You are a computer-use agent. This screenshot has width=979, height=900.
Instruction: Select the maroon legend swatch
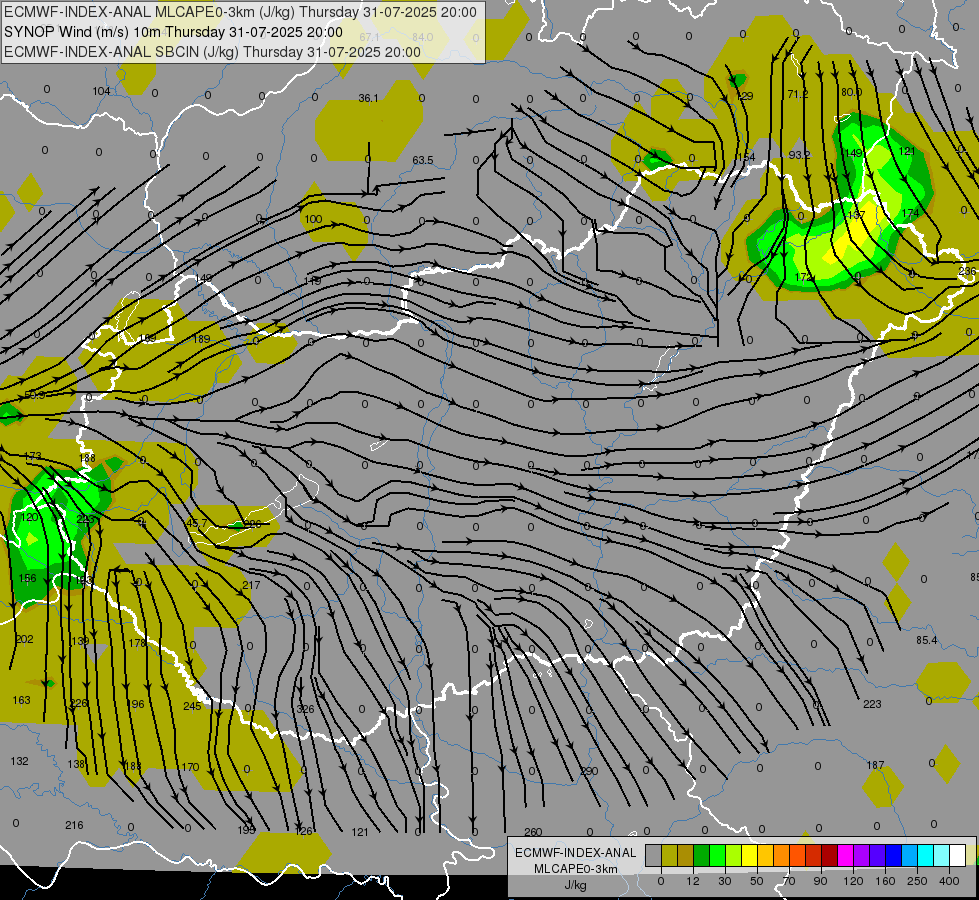(x=829, y=856)
